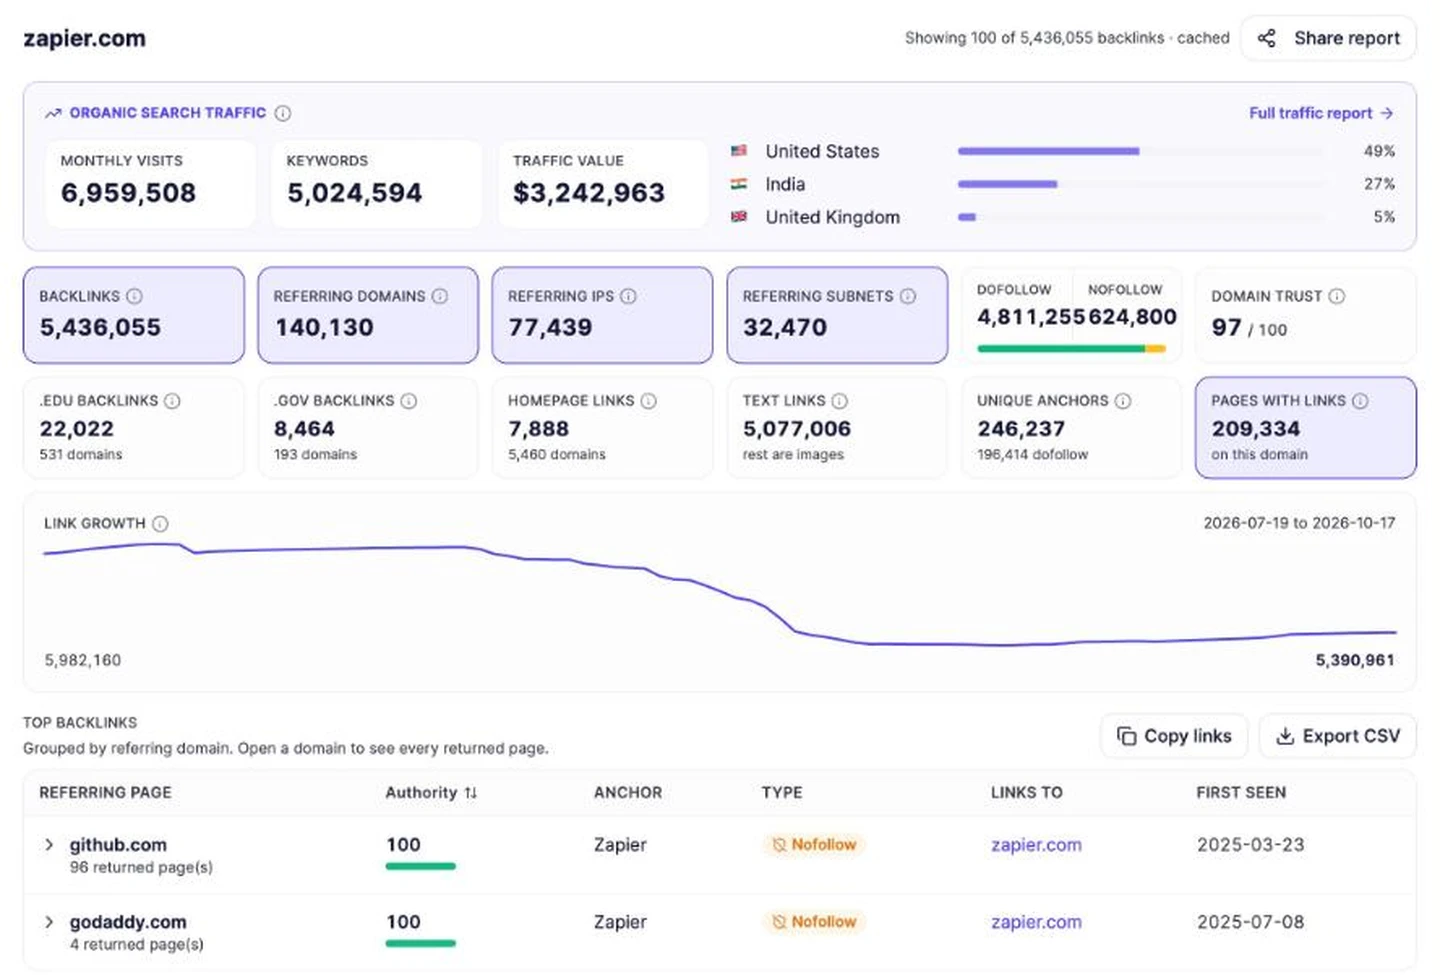Click the Nofollow badge in godaddy.com row
Image resolution: width=1440 pixels, height=975 pixels.
coord(814,922)
